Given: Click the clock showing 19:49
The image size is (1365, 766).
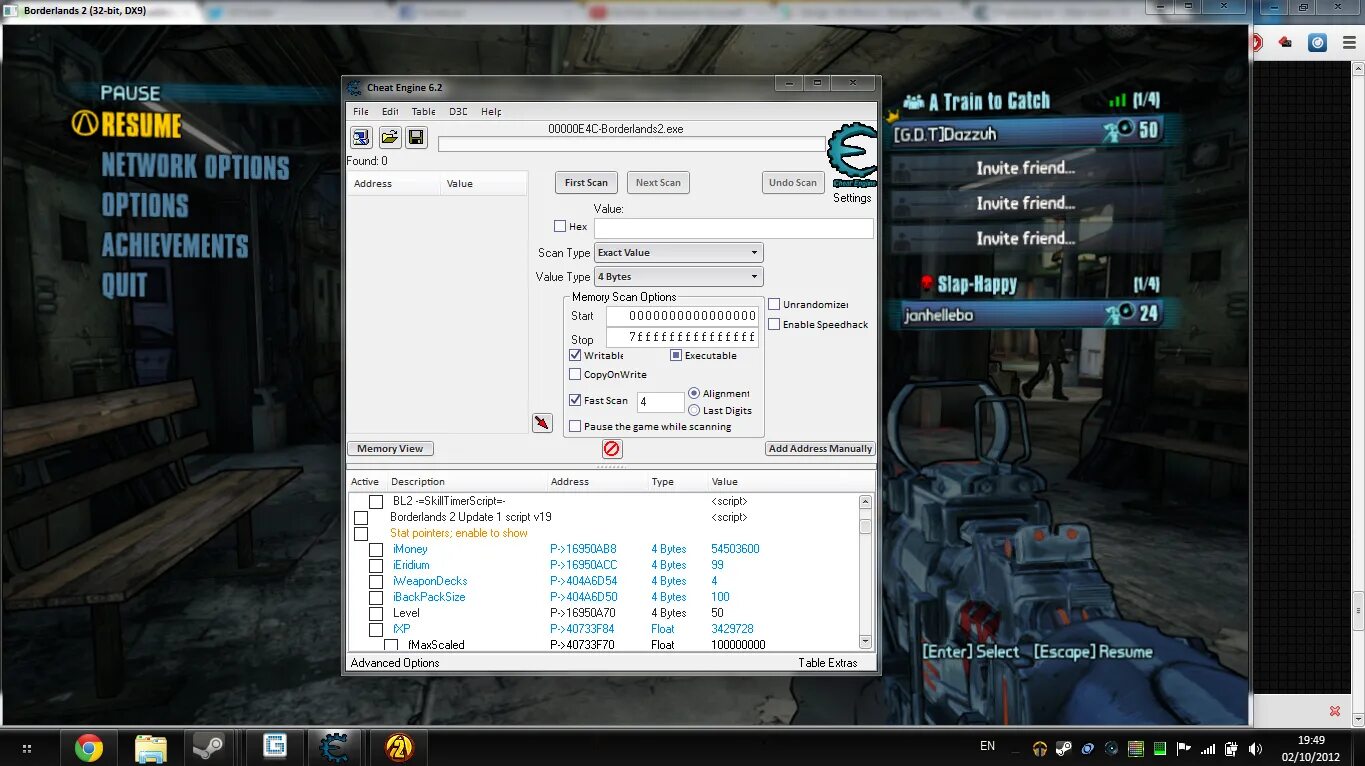Looking at the screenshot, I should [1311, 741].
